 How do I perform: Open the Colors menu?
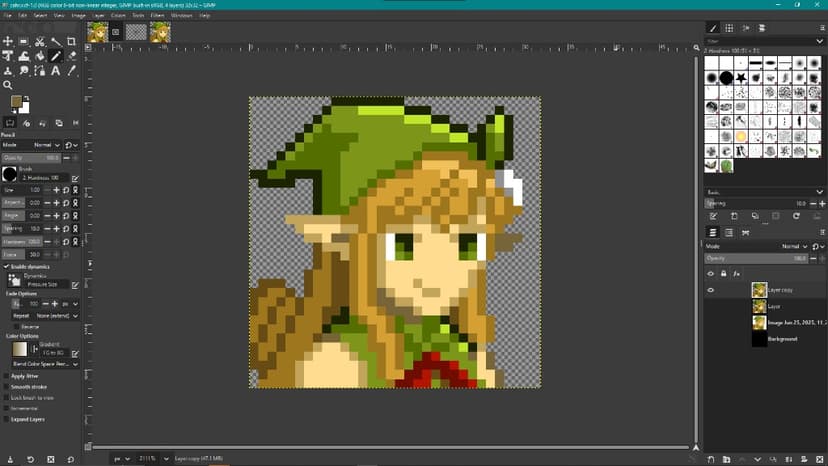[118, 16]
